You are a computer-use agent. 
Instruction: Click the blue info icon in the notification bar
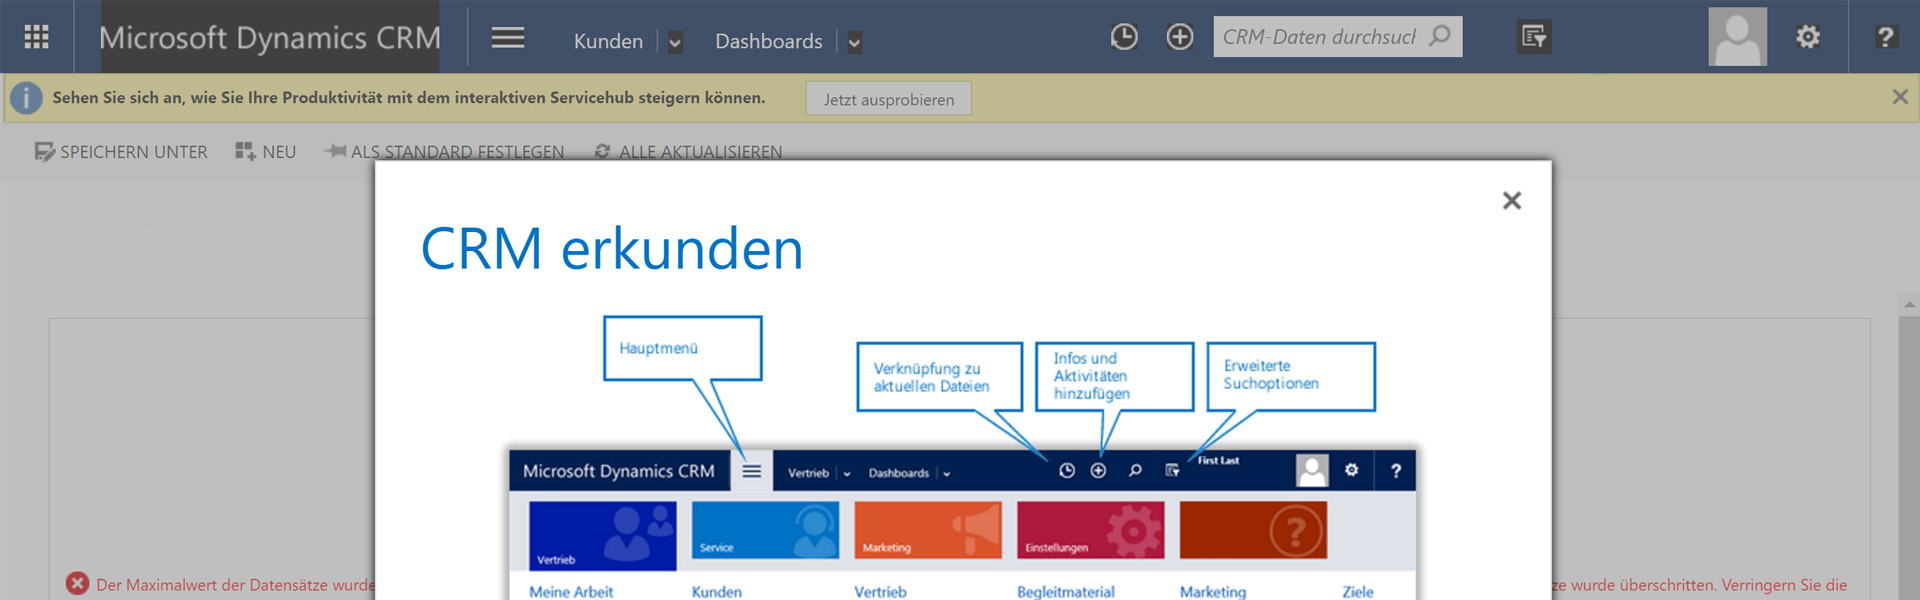pyautogui.click(x=26, y=98)
